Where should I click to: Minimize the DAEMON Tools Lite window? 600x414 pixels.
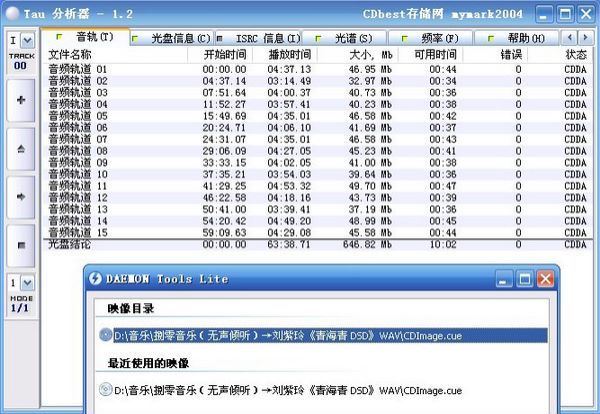[x=504, y=279]
